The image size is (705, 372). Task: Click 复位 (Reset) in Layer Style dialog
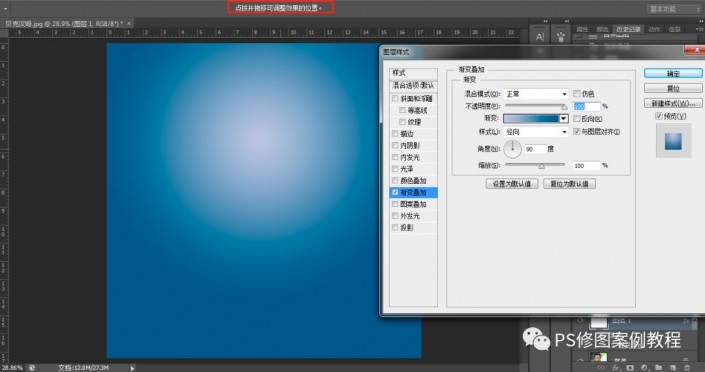tap(673, 88)
